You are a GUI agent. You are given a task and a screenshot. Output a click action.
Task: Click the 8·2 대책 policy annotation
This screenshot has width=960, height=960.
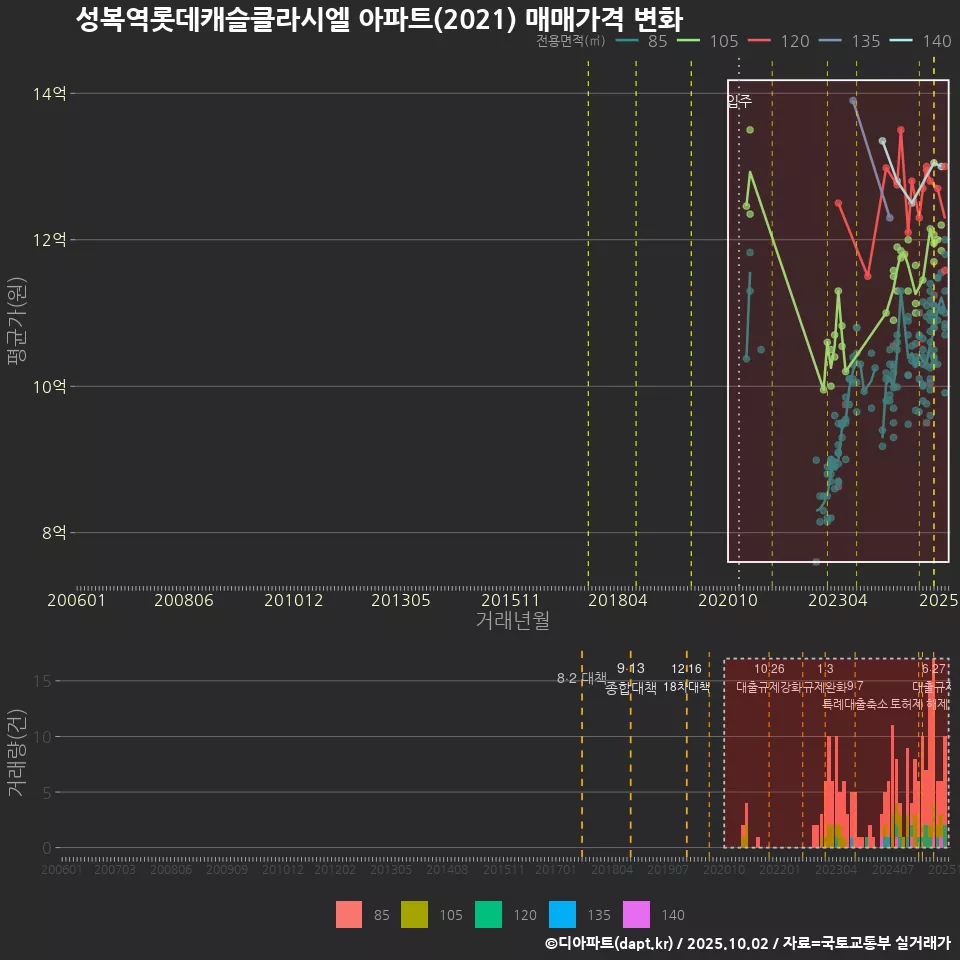click(x=582, y=678)
